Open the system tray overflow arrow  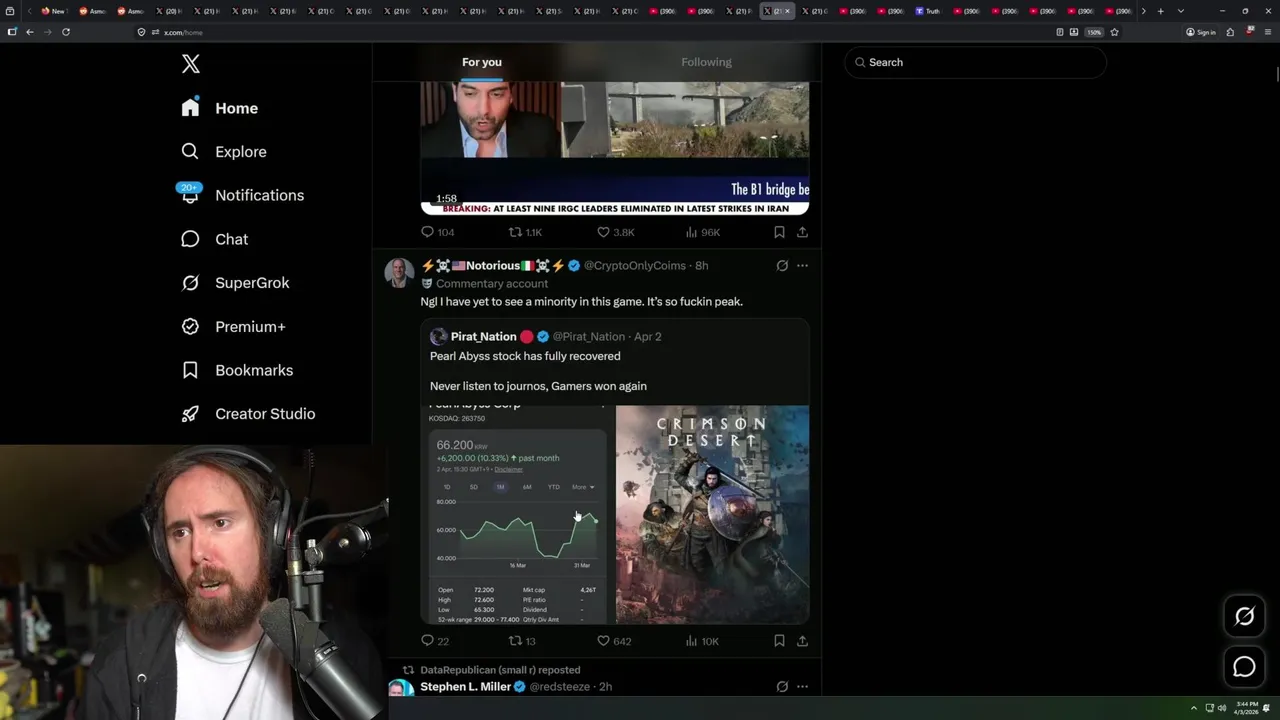click(1193, 708)
